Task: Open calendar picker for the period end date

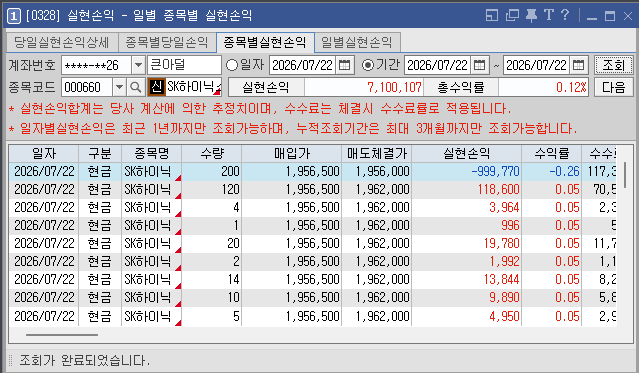Action: [578, 65]
